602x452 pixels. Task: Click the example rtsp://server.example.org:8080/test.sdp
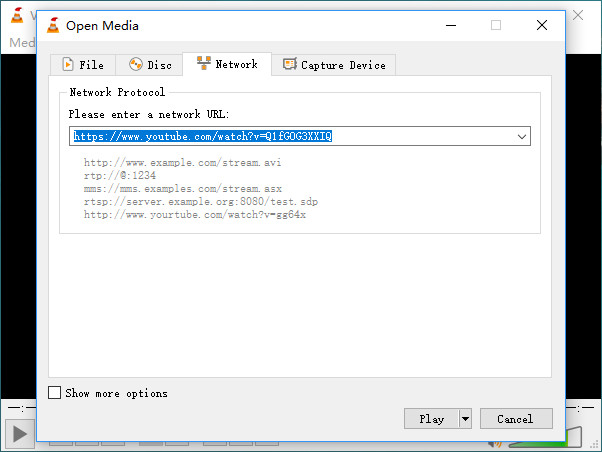[x=201, y=202]
